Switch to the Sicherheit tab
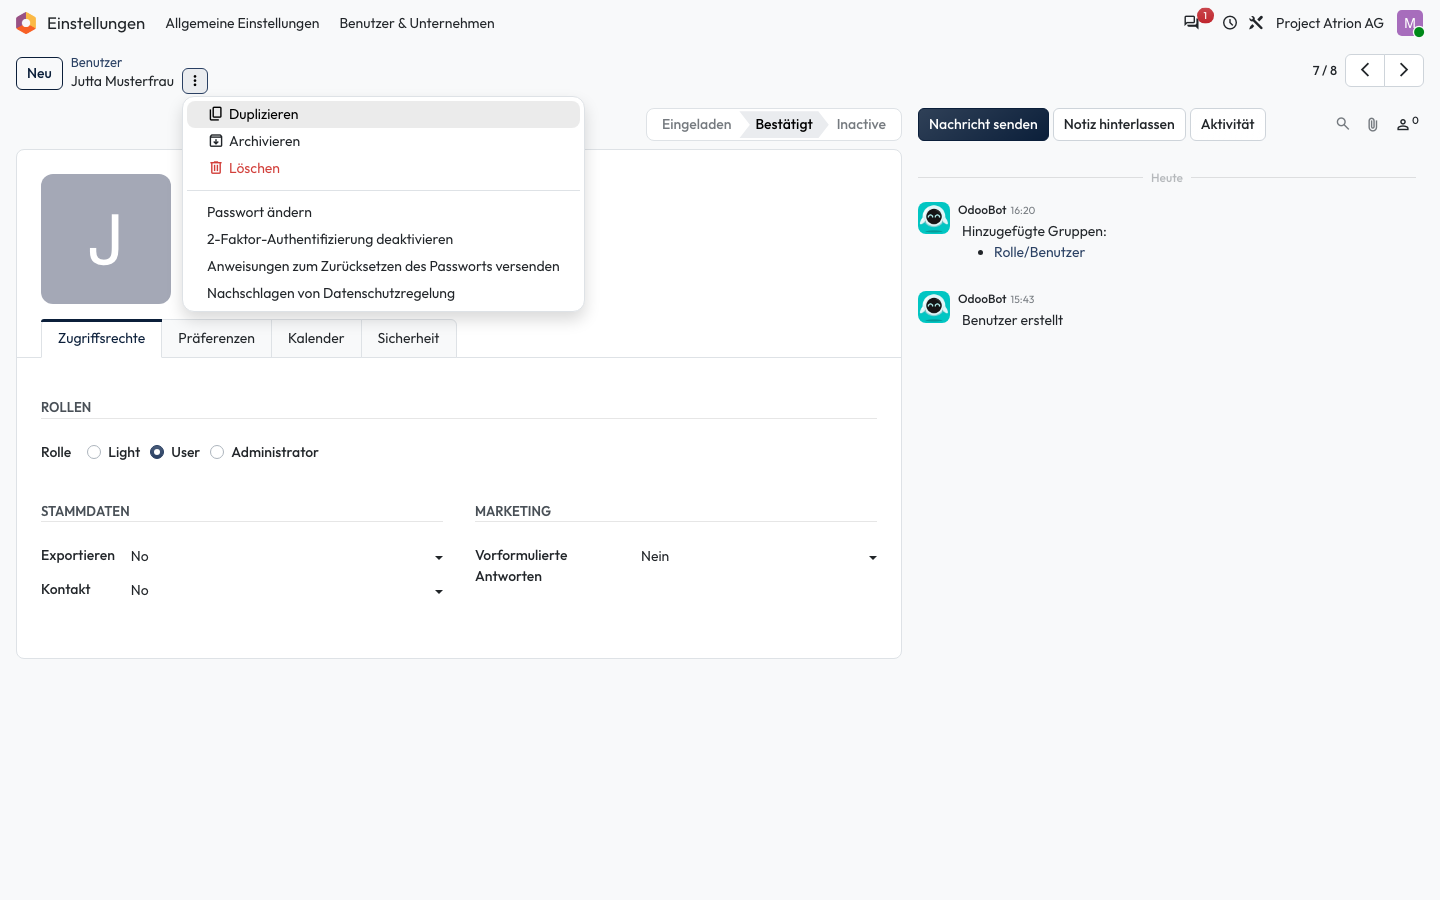The image size is (1440, 900). pos(408,338)
